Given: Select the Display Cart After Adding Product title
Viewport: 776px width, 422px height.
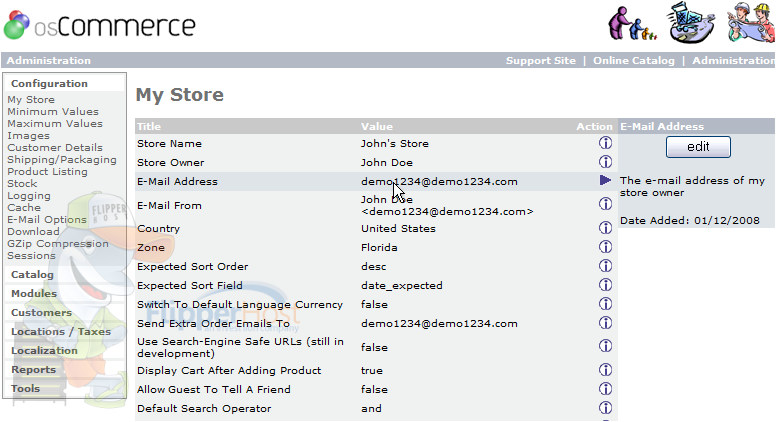Looking at the screenshot, I should coord(229,371).
